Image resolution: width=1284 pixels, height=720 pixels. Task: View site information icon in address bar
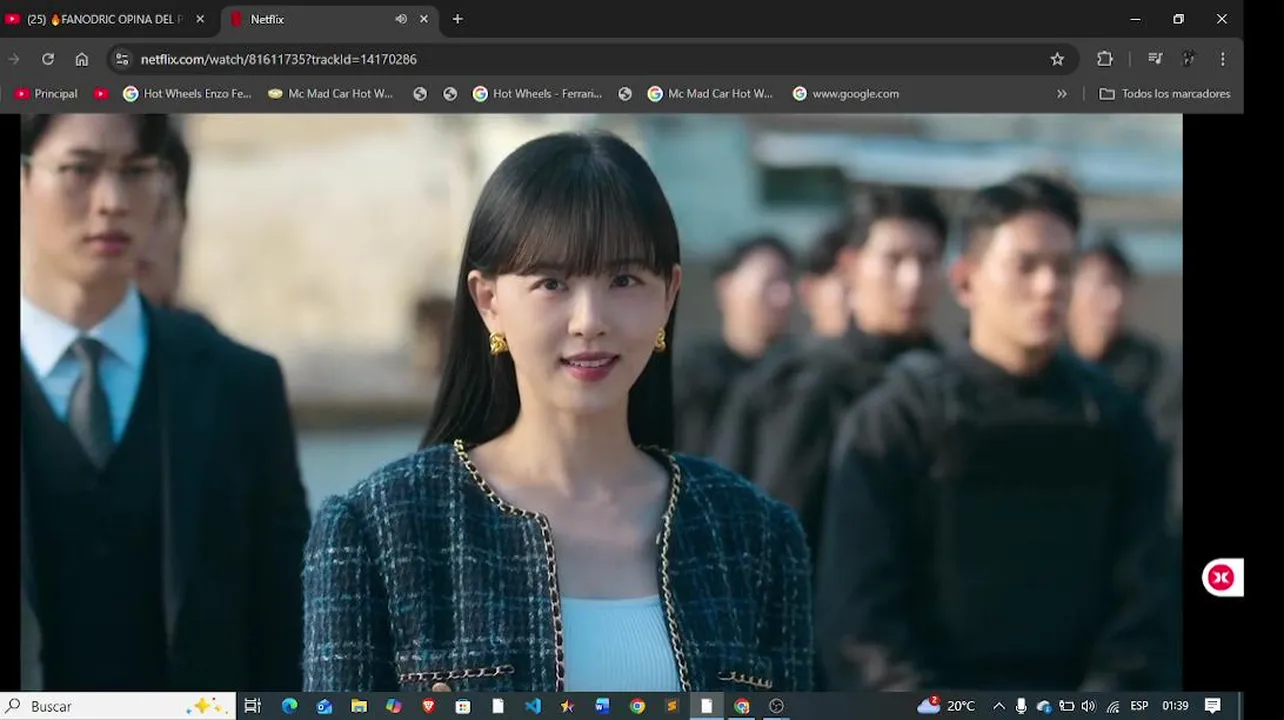122,59
